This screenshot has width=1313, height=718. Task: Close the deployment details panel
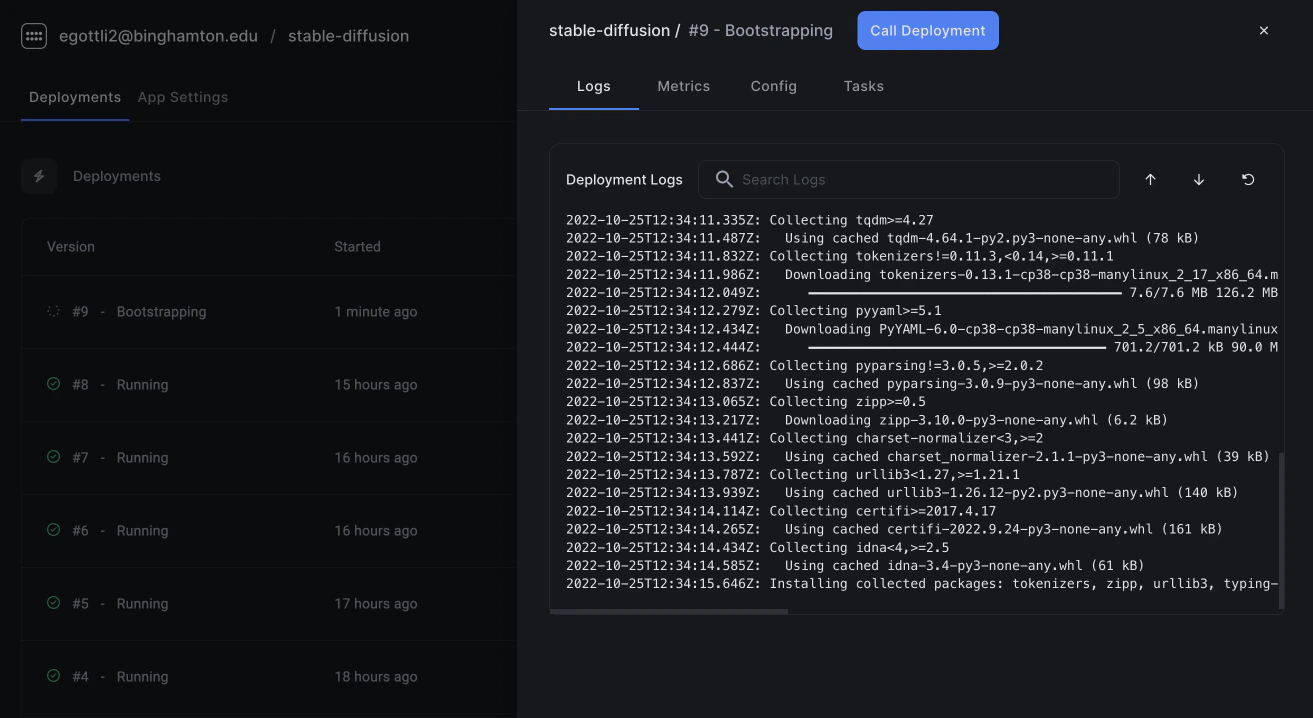[1264, 31]
